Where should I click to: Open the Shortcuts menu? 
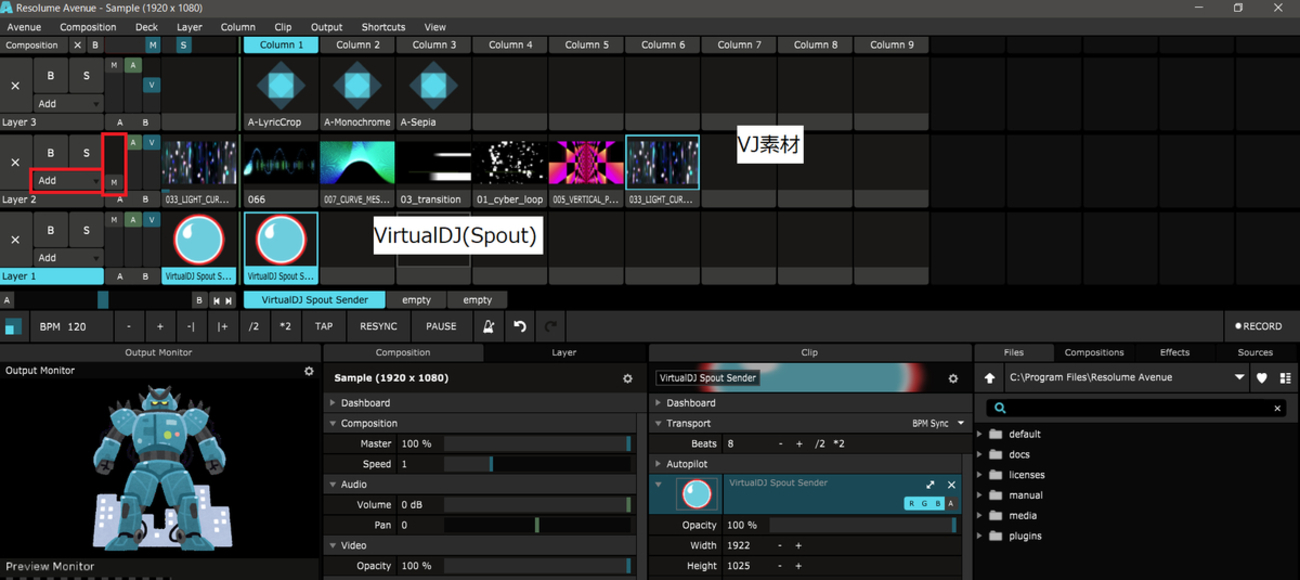(383, 27)
